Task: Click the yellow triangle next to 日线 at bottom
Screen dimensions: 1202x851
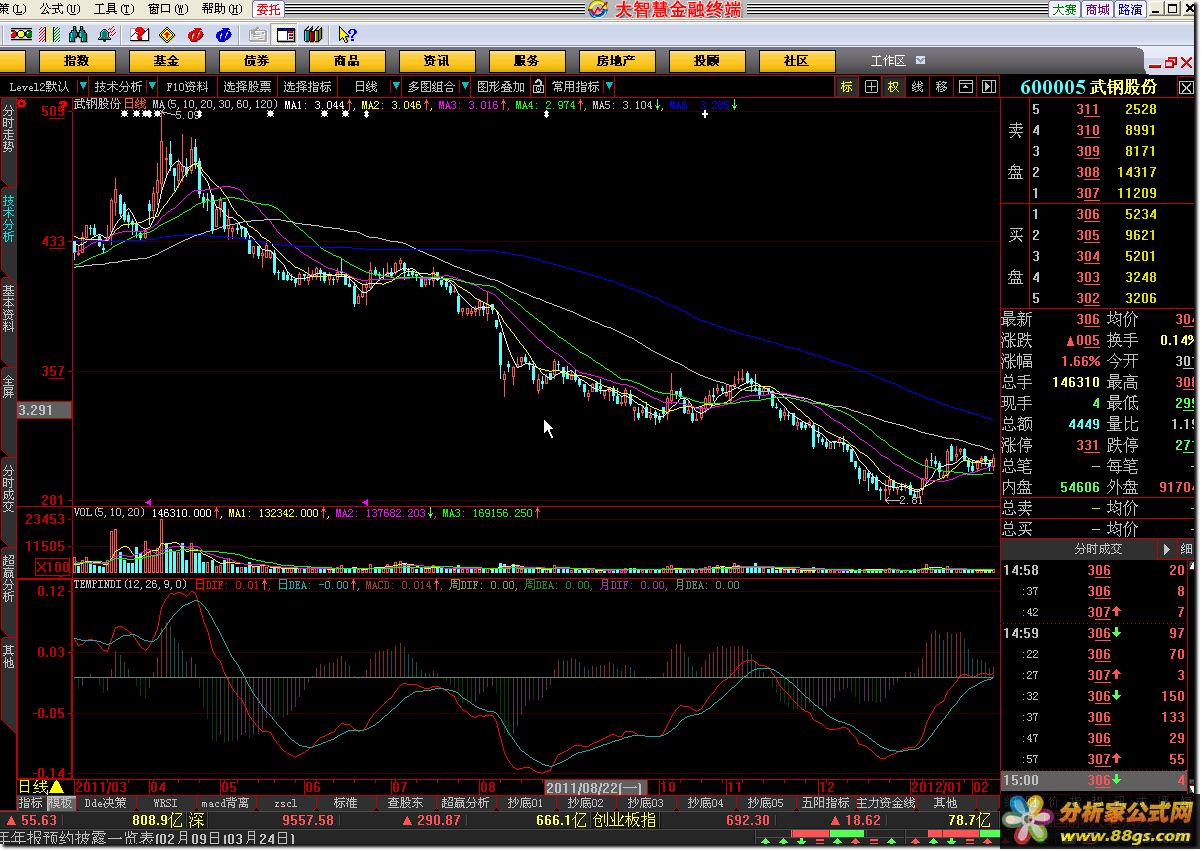Action: pyautogui.click(x=57, y=788)
